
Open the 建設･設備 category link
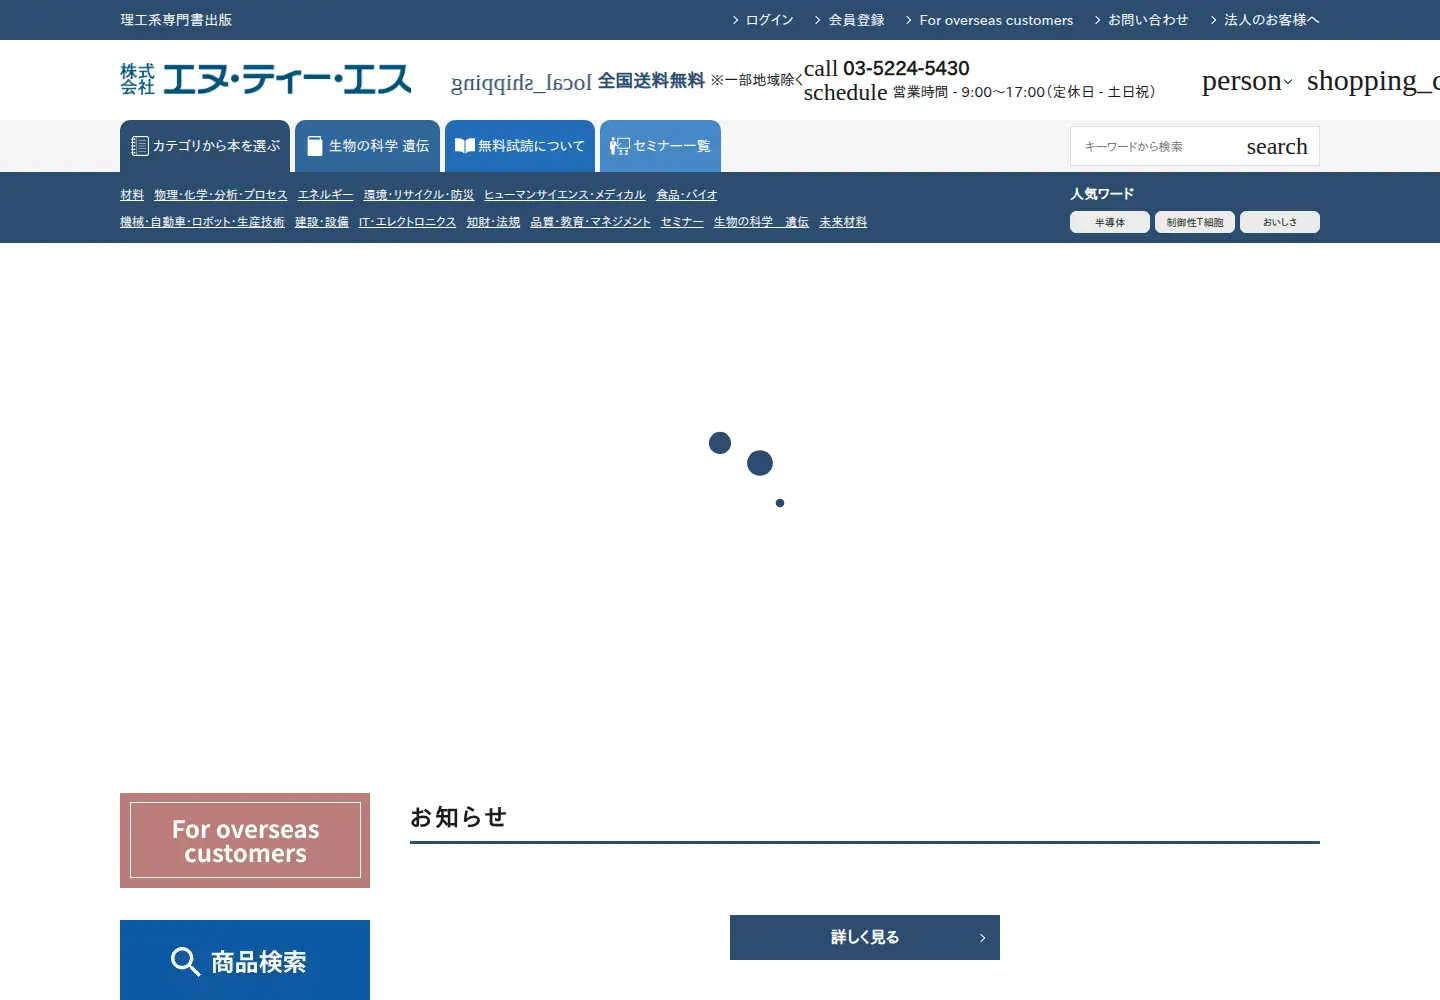[x=322, y=222]
